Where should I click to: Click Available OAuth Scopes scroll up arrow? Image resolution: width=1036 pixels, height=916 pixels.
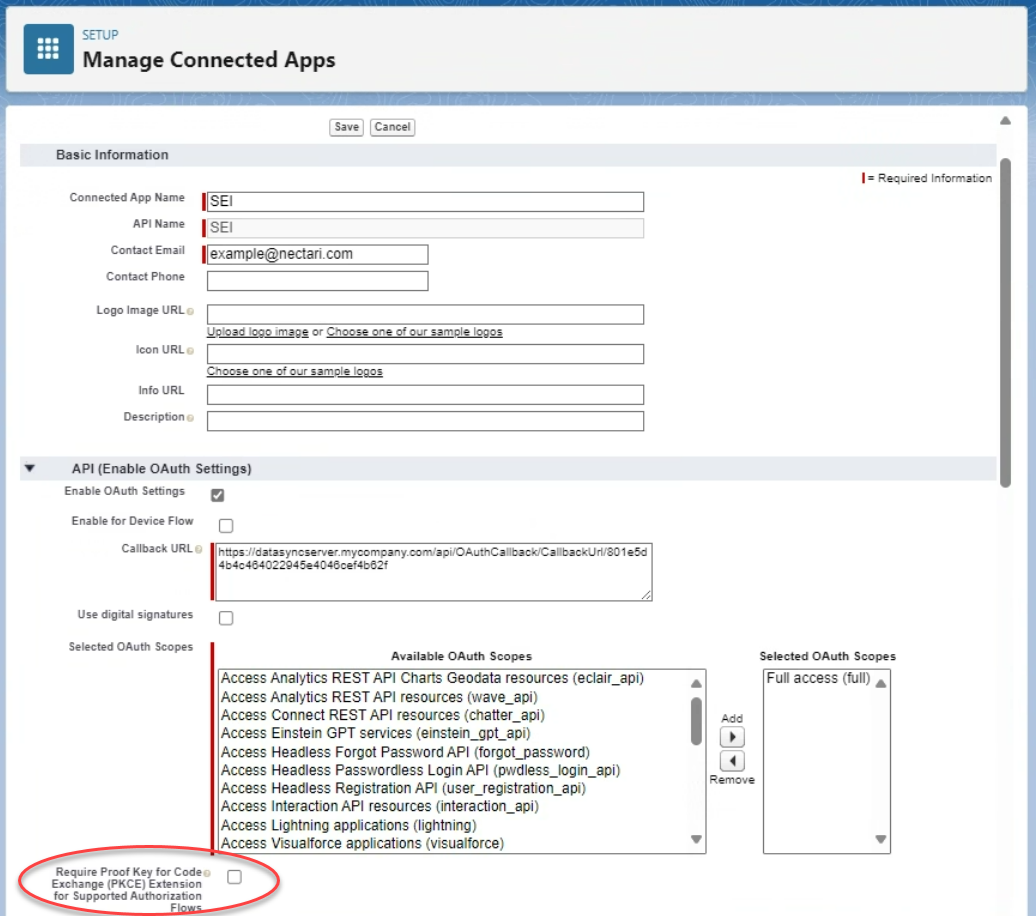click(696, 683)
